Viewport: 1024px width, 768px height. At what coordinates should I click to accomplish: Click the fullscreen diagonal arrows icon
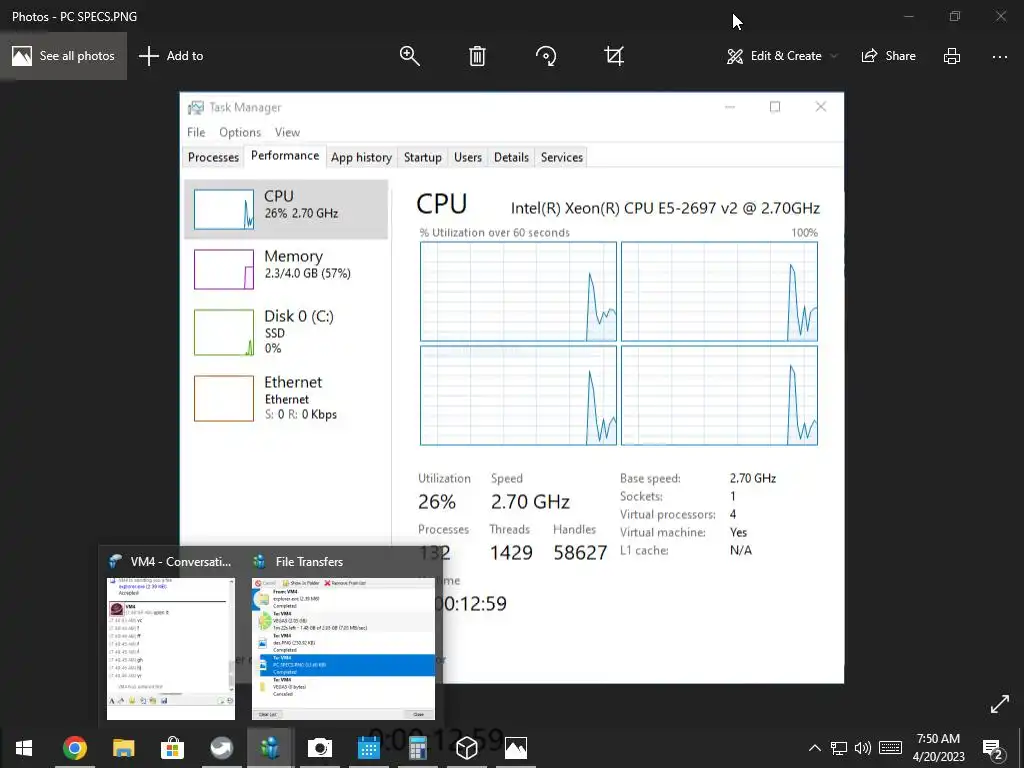tap(1000, 703)
